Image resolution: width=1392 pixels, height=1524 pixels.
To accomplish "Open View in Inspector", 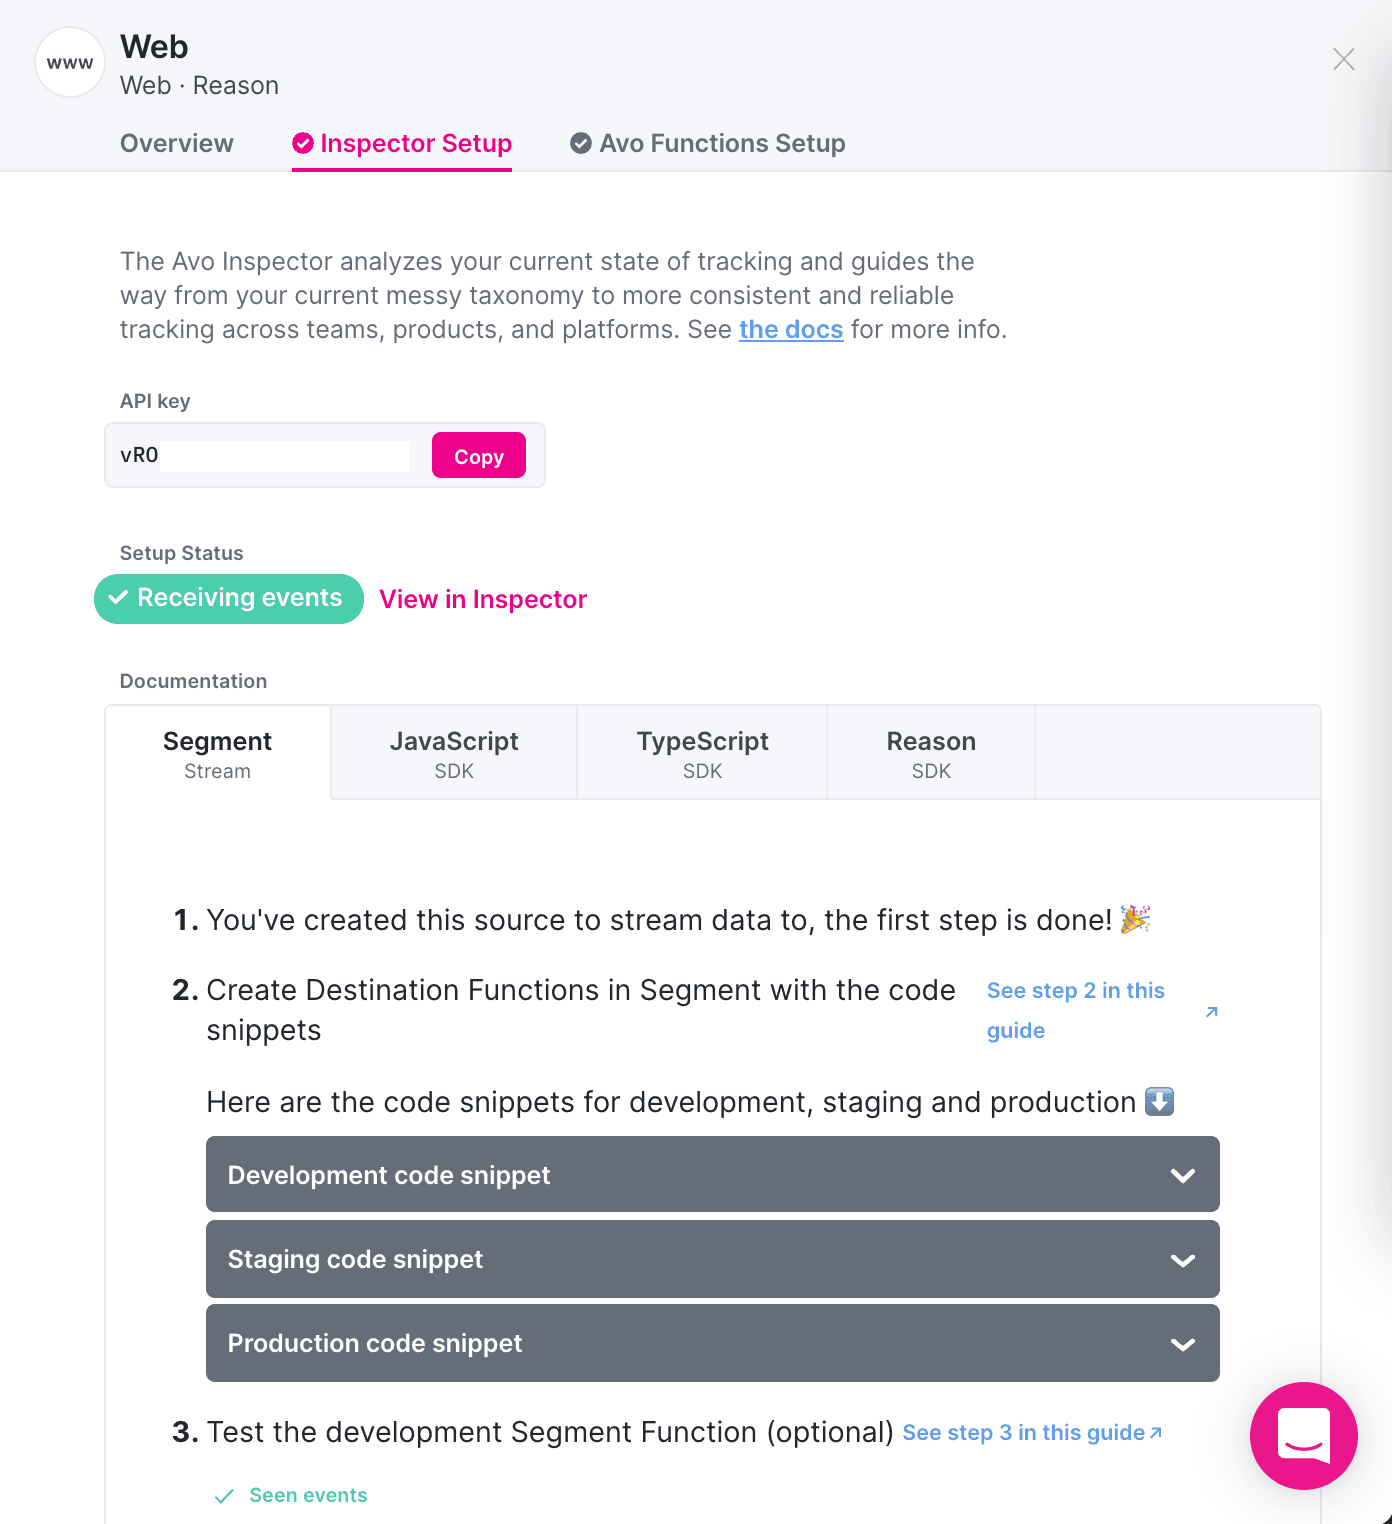I will click(x=483, y=599).
